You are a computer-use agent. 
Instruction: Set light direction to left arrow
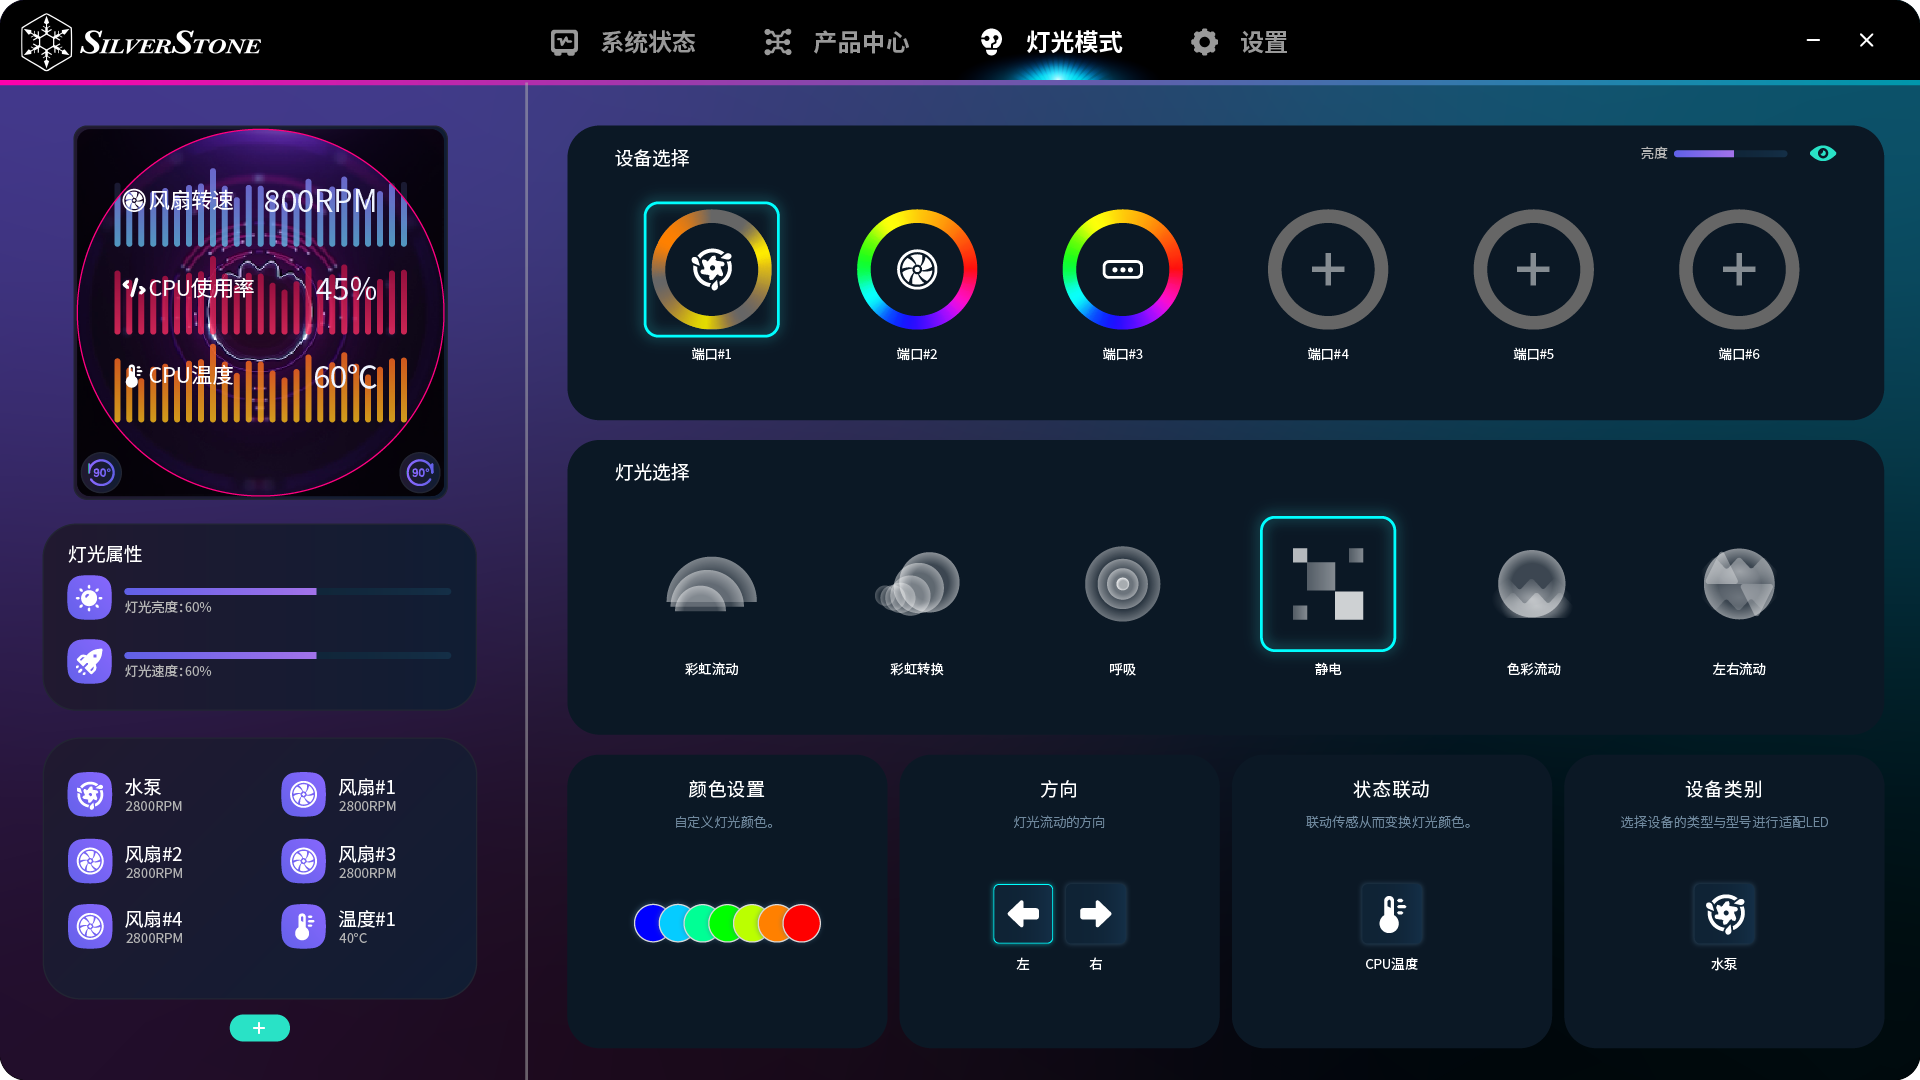tap(1022, 913)
